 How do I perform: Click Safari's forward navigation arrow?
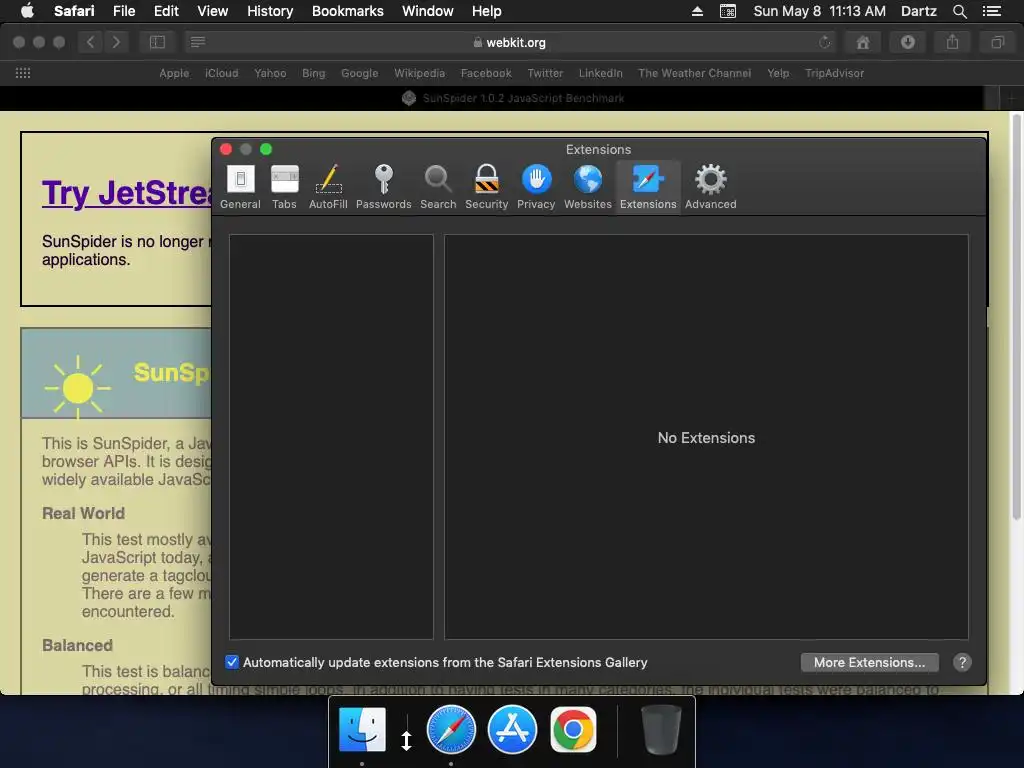pos(116,42)
